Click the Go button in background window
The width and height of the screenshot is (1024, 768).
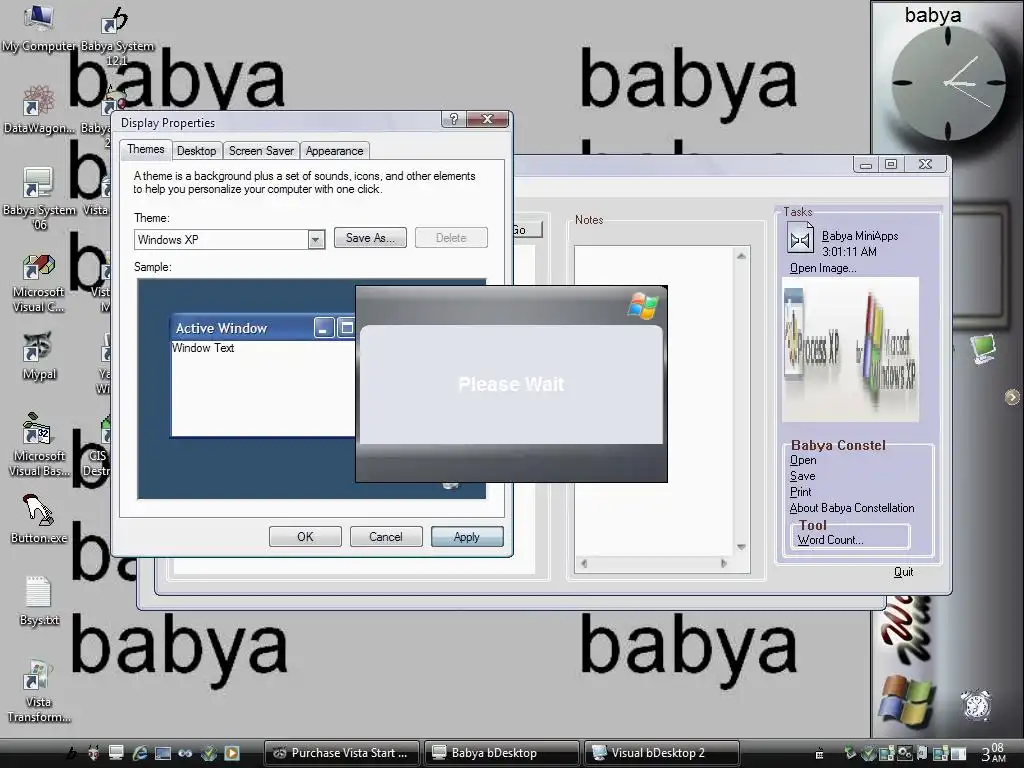[x=528, y=230]
